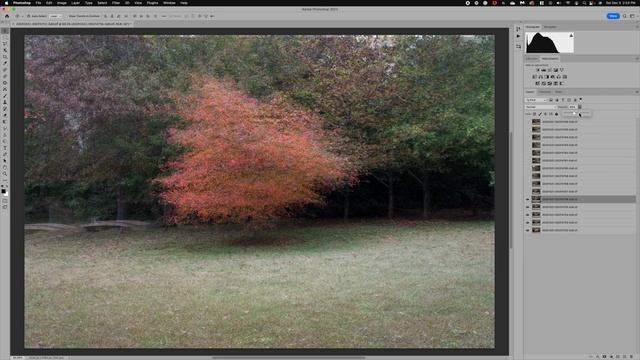Click the Fill slider popup handle
The height and width of the screenshot is (360, 640).
pos(575,113)
